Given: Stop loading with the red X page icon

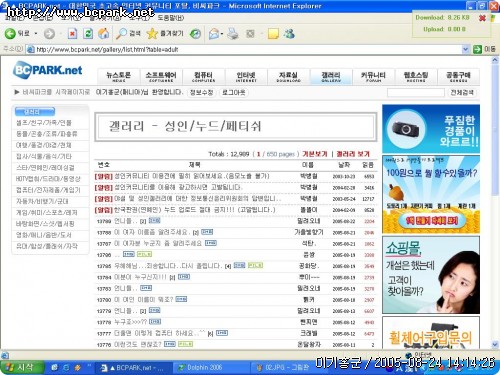Looking at the screenshot, I should click(72, 34).
